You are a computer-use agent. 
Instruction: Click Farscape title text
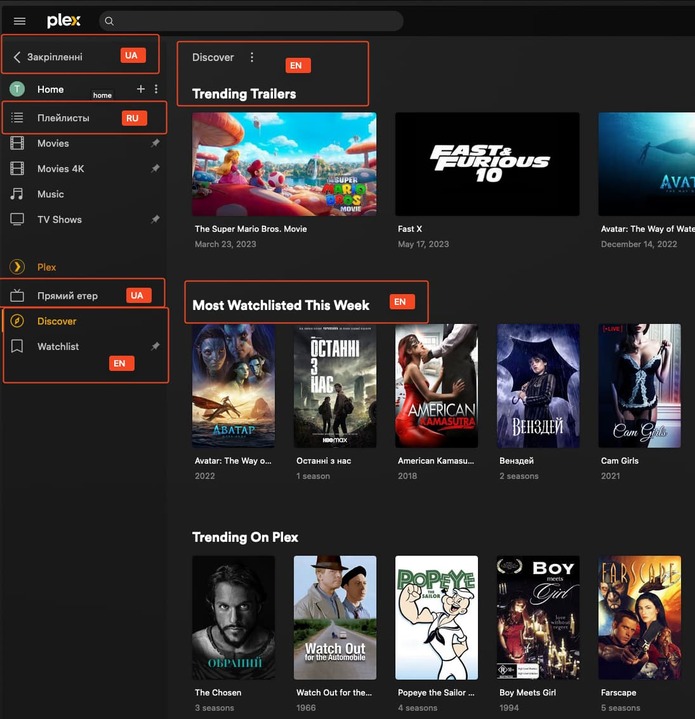coord(618,692)
